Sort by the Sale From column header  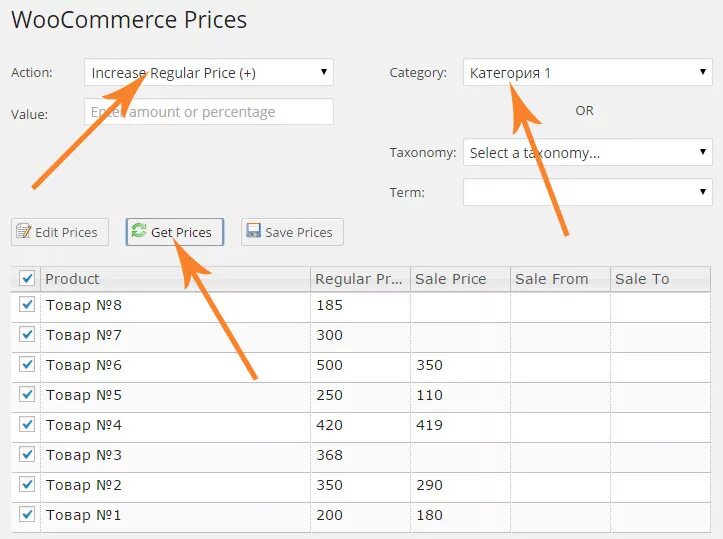[x=561, y=279]
